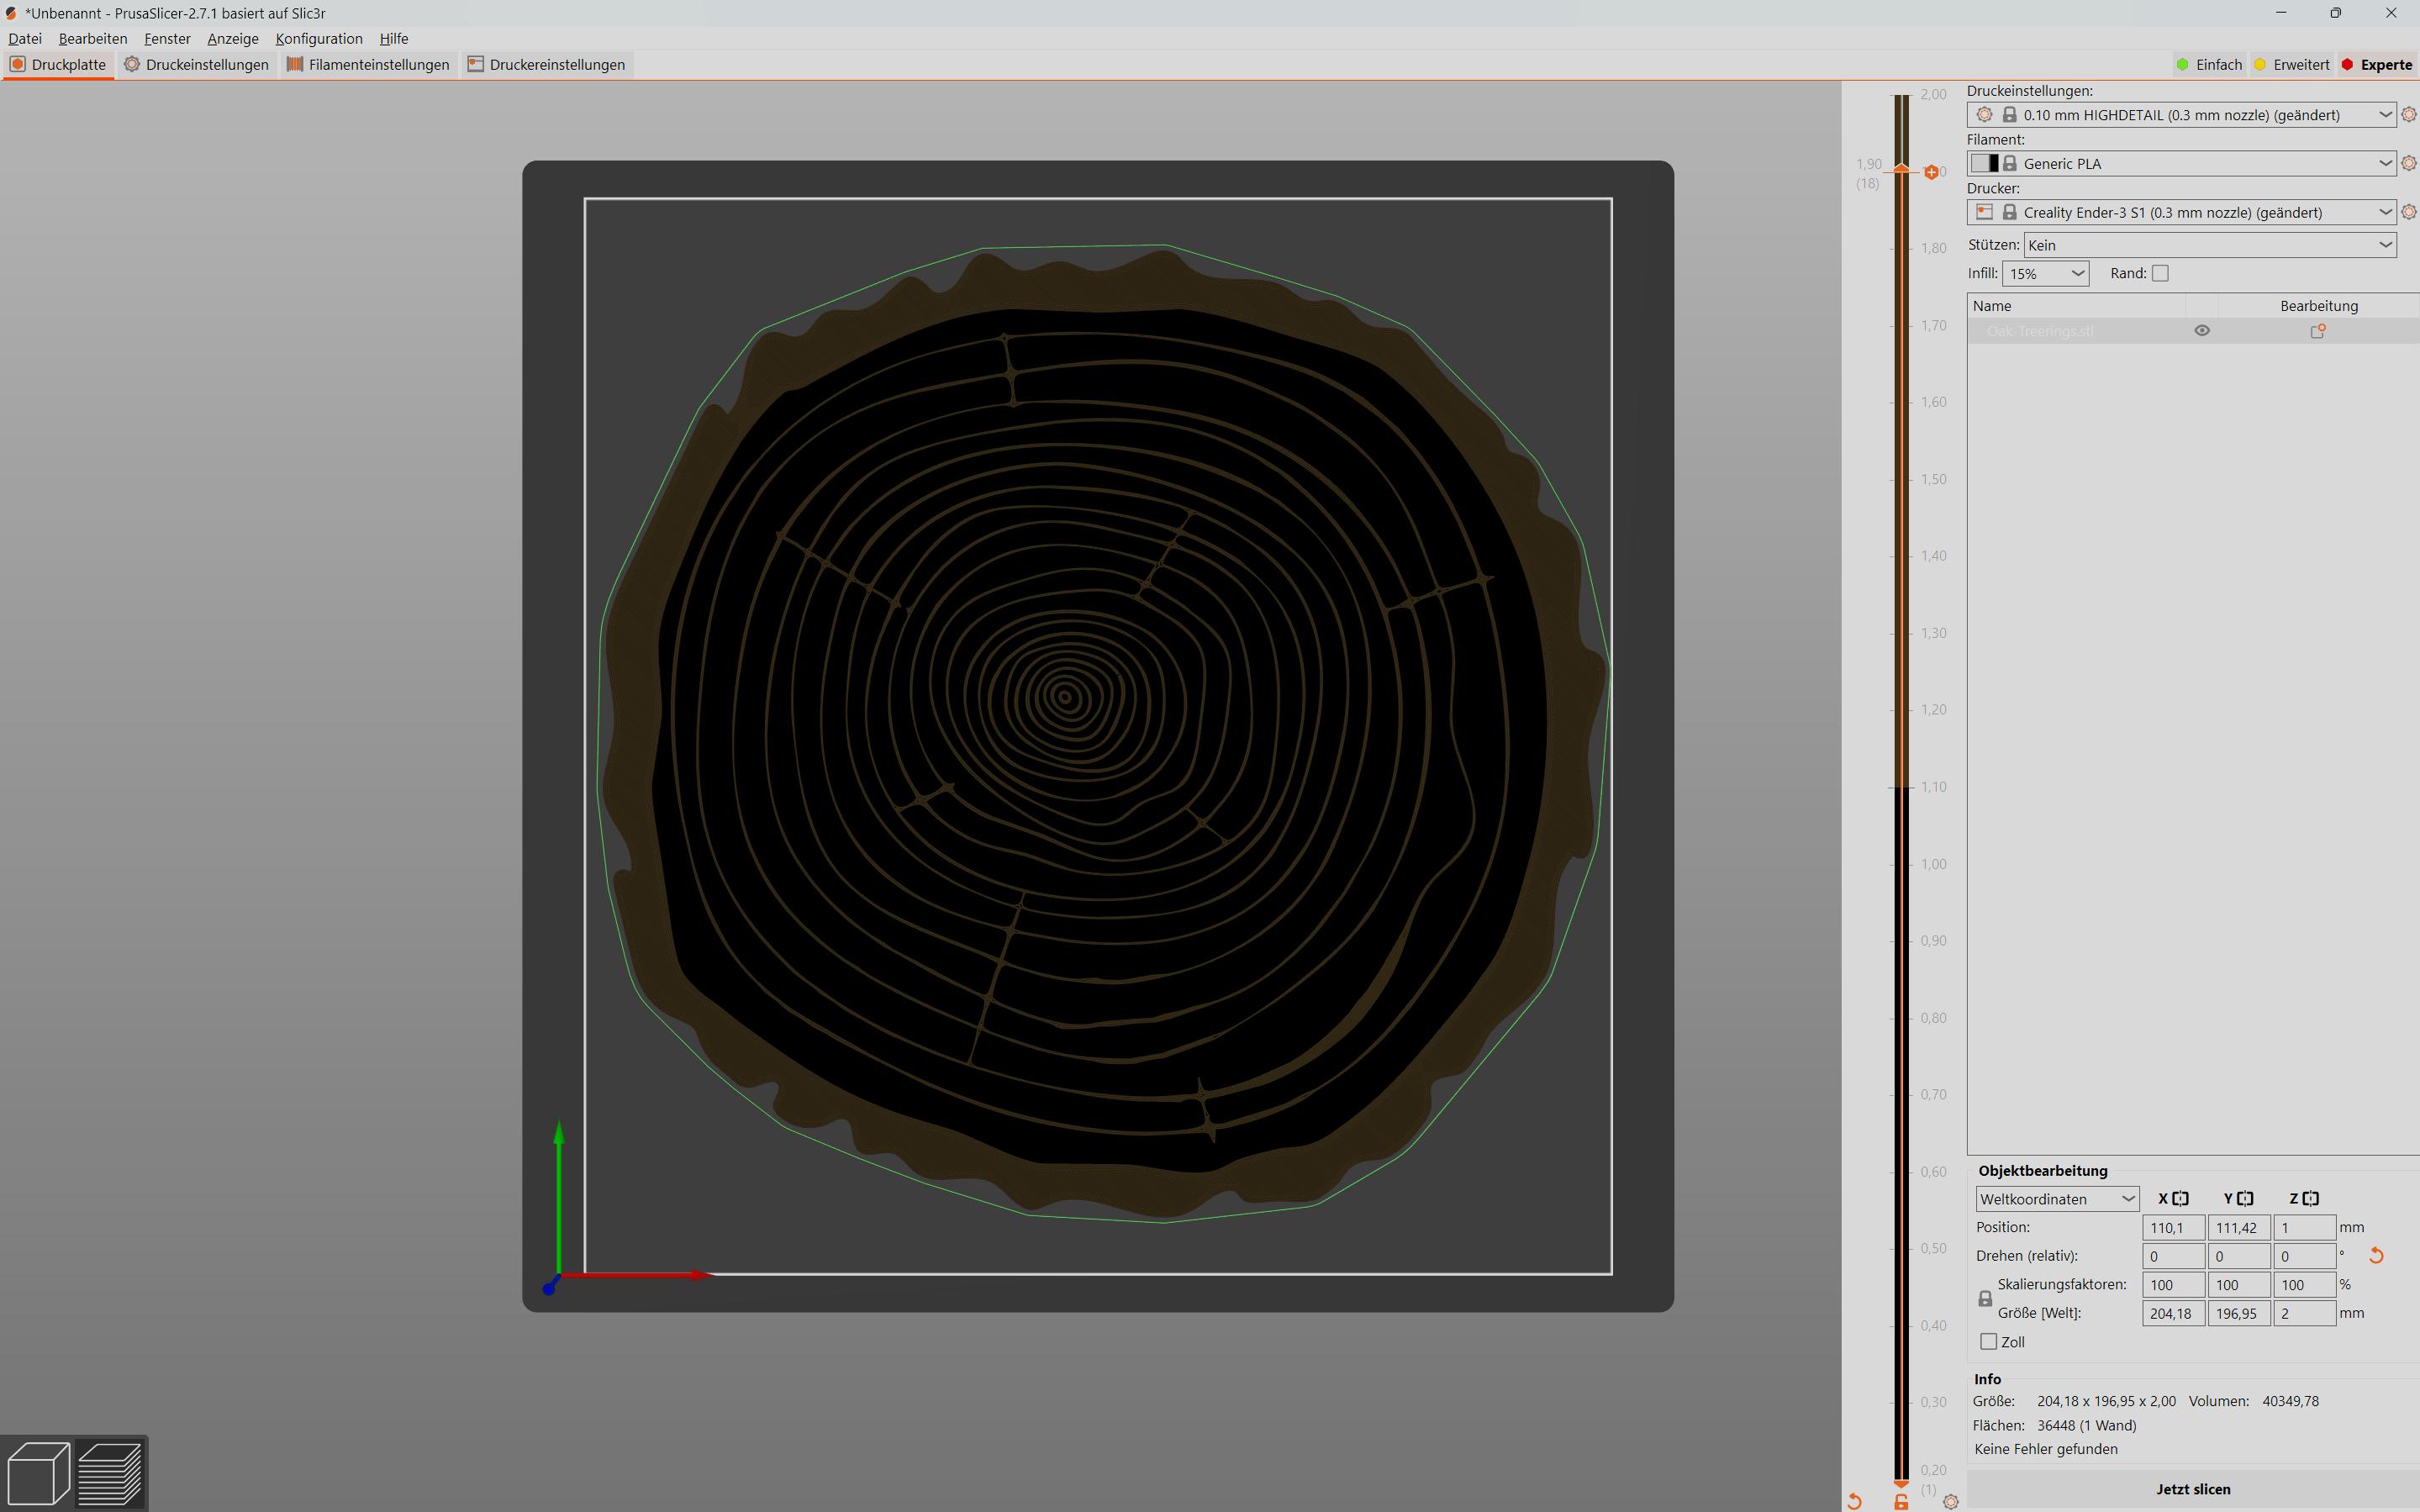2420x1512 pixels.
Task: Select Experte mode
Action: click(x=2376, y=65)
